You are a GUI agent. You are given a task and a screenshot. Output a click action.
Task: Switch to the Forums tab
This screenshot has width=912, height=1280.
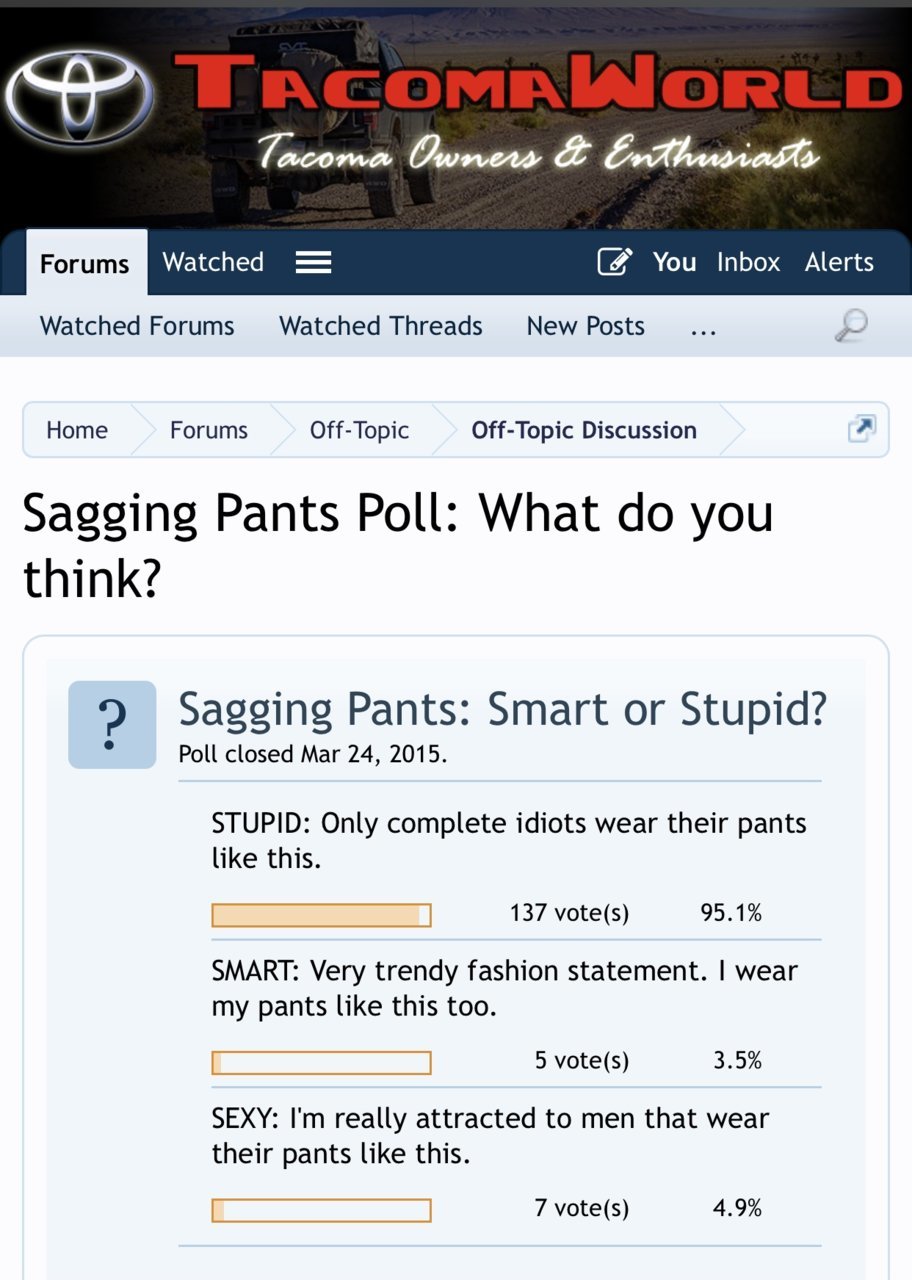85,263
